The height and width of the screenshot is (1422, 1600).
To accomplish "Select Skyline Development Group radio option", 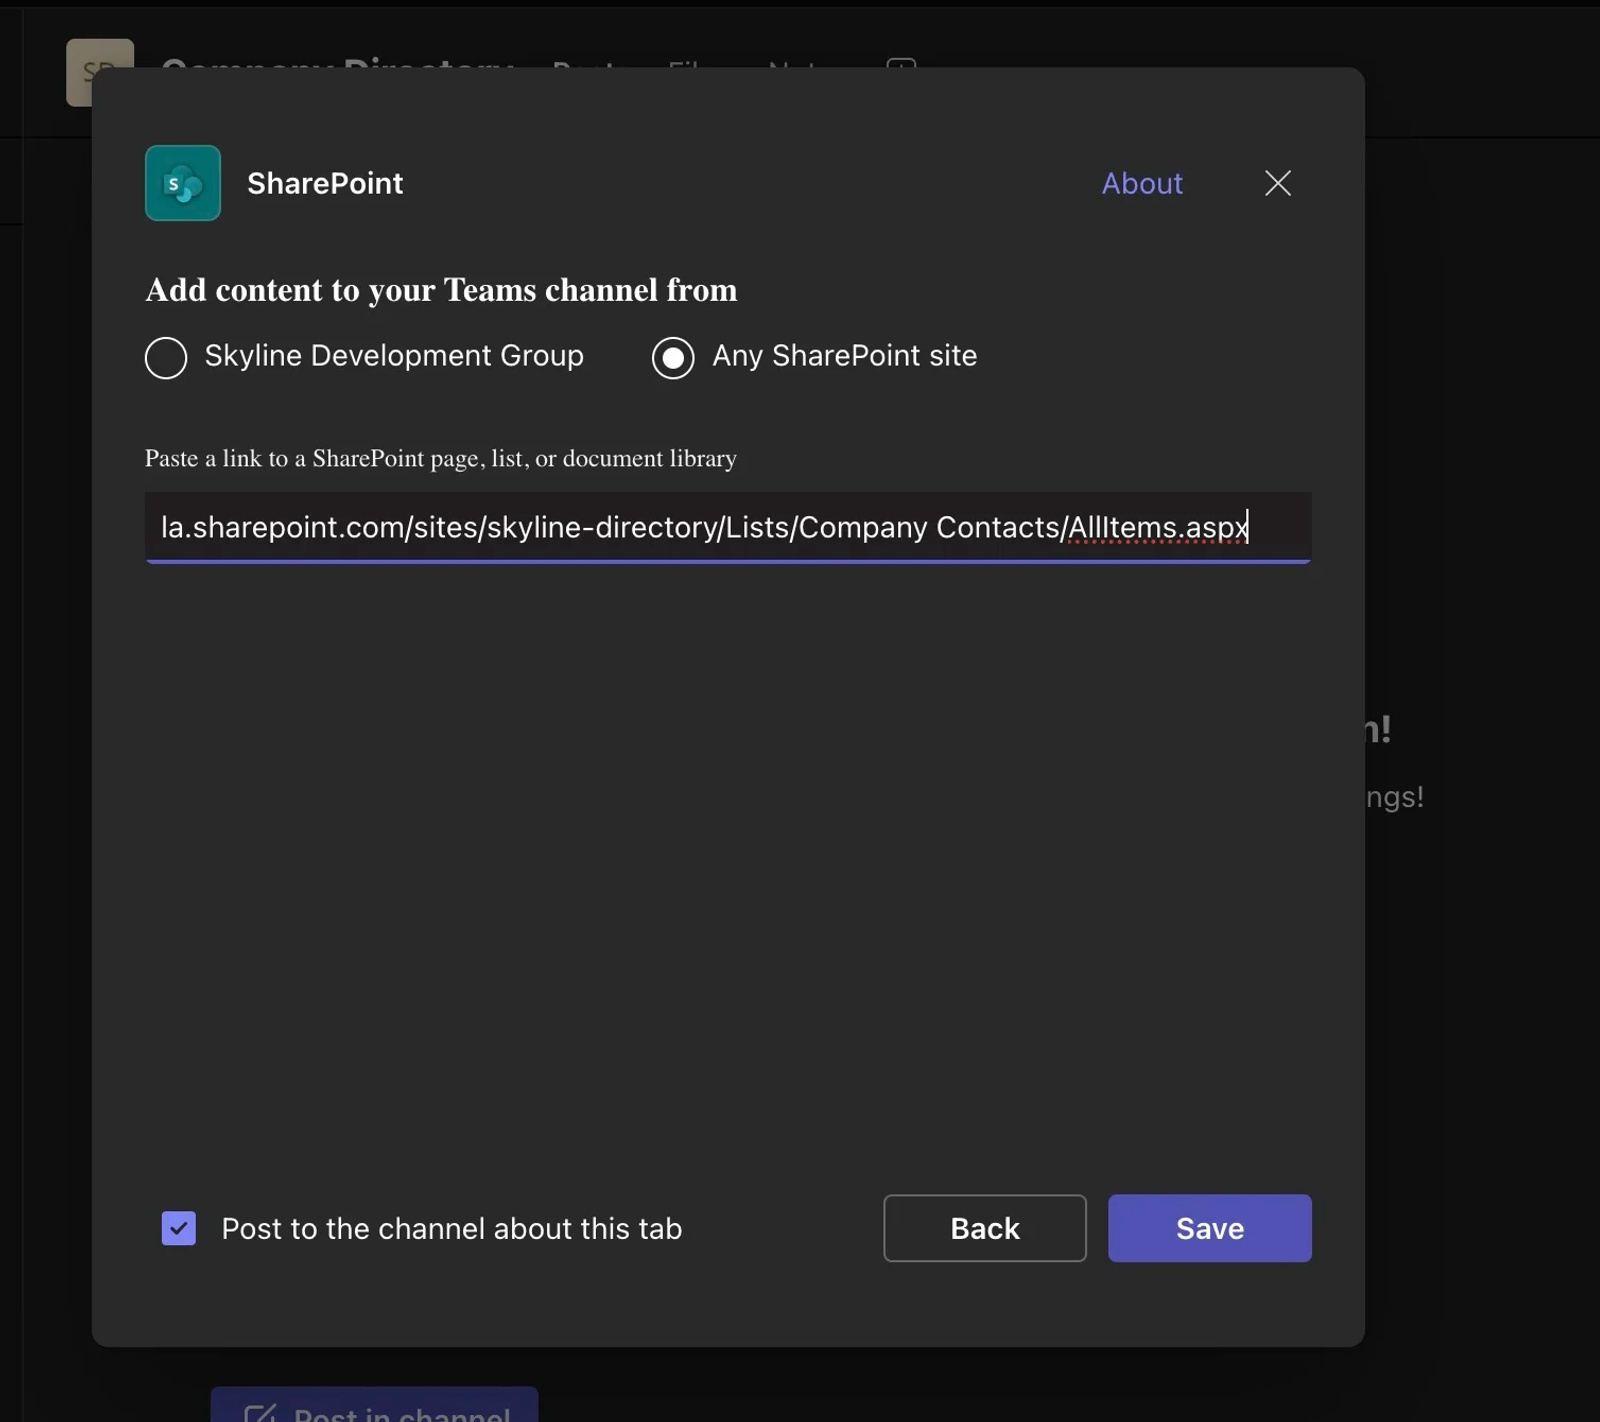I will point(166,357).
